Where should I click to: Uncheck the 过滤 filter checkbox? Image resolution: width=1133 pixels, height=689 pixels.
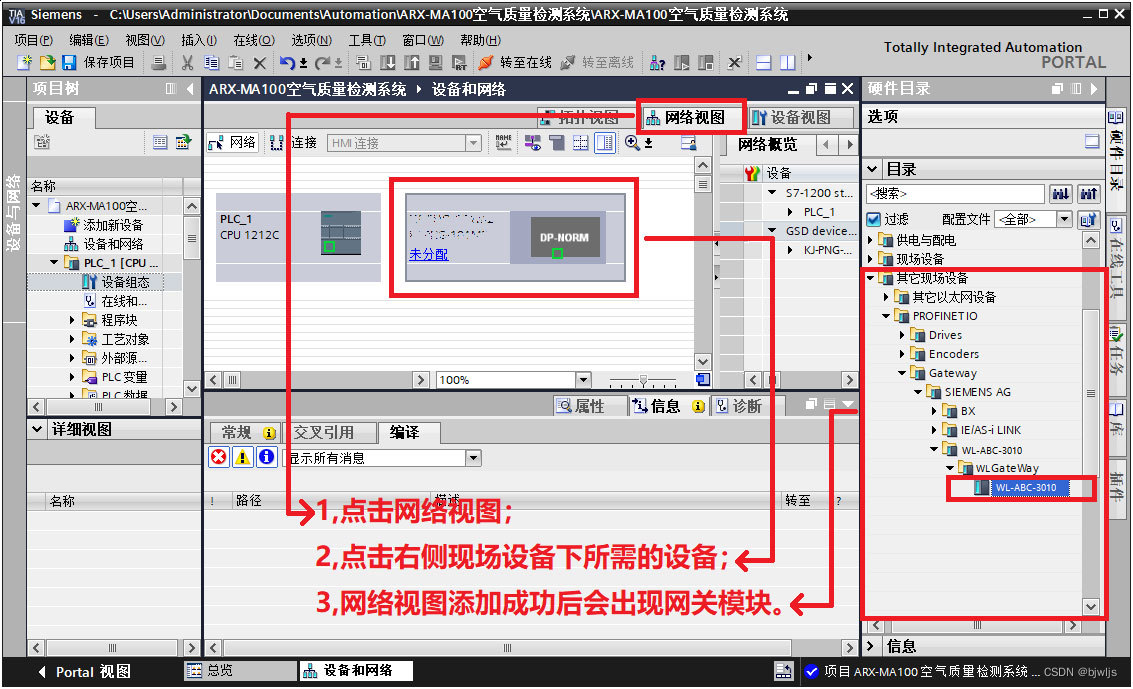tap(874, 219)
